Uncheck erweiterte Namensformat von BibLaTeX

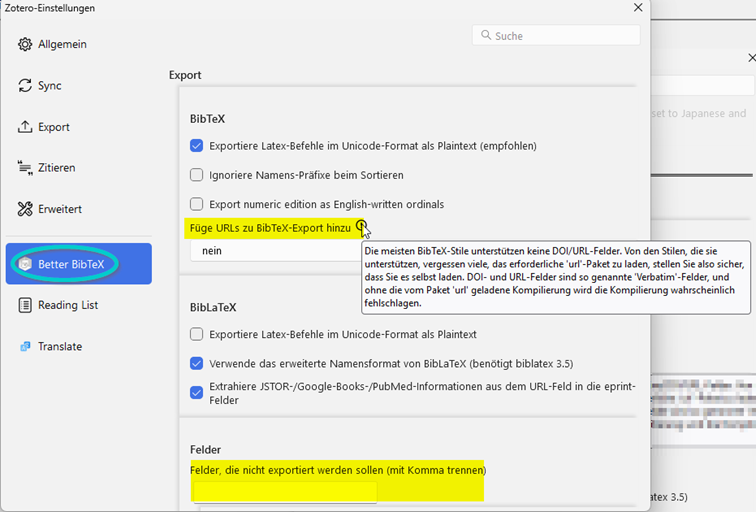(196, 364)
